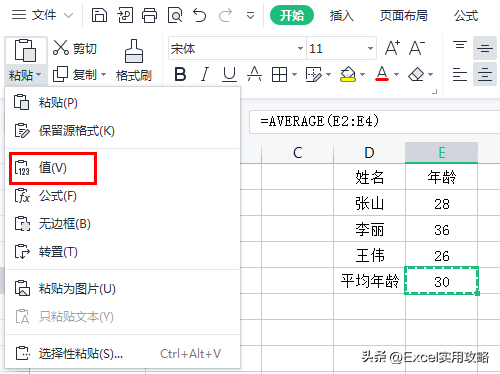This screenshot has height=374, width=500.
Task: Expand quick access toolbar customize arrow
Action: tap(250, 16)
